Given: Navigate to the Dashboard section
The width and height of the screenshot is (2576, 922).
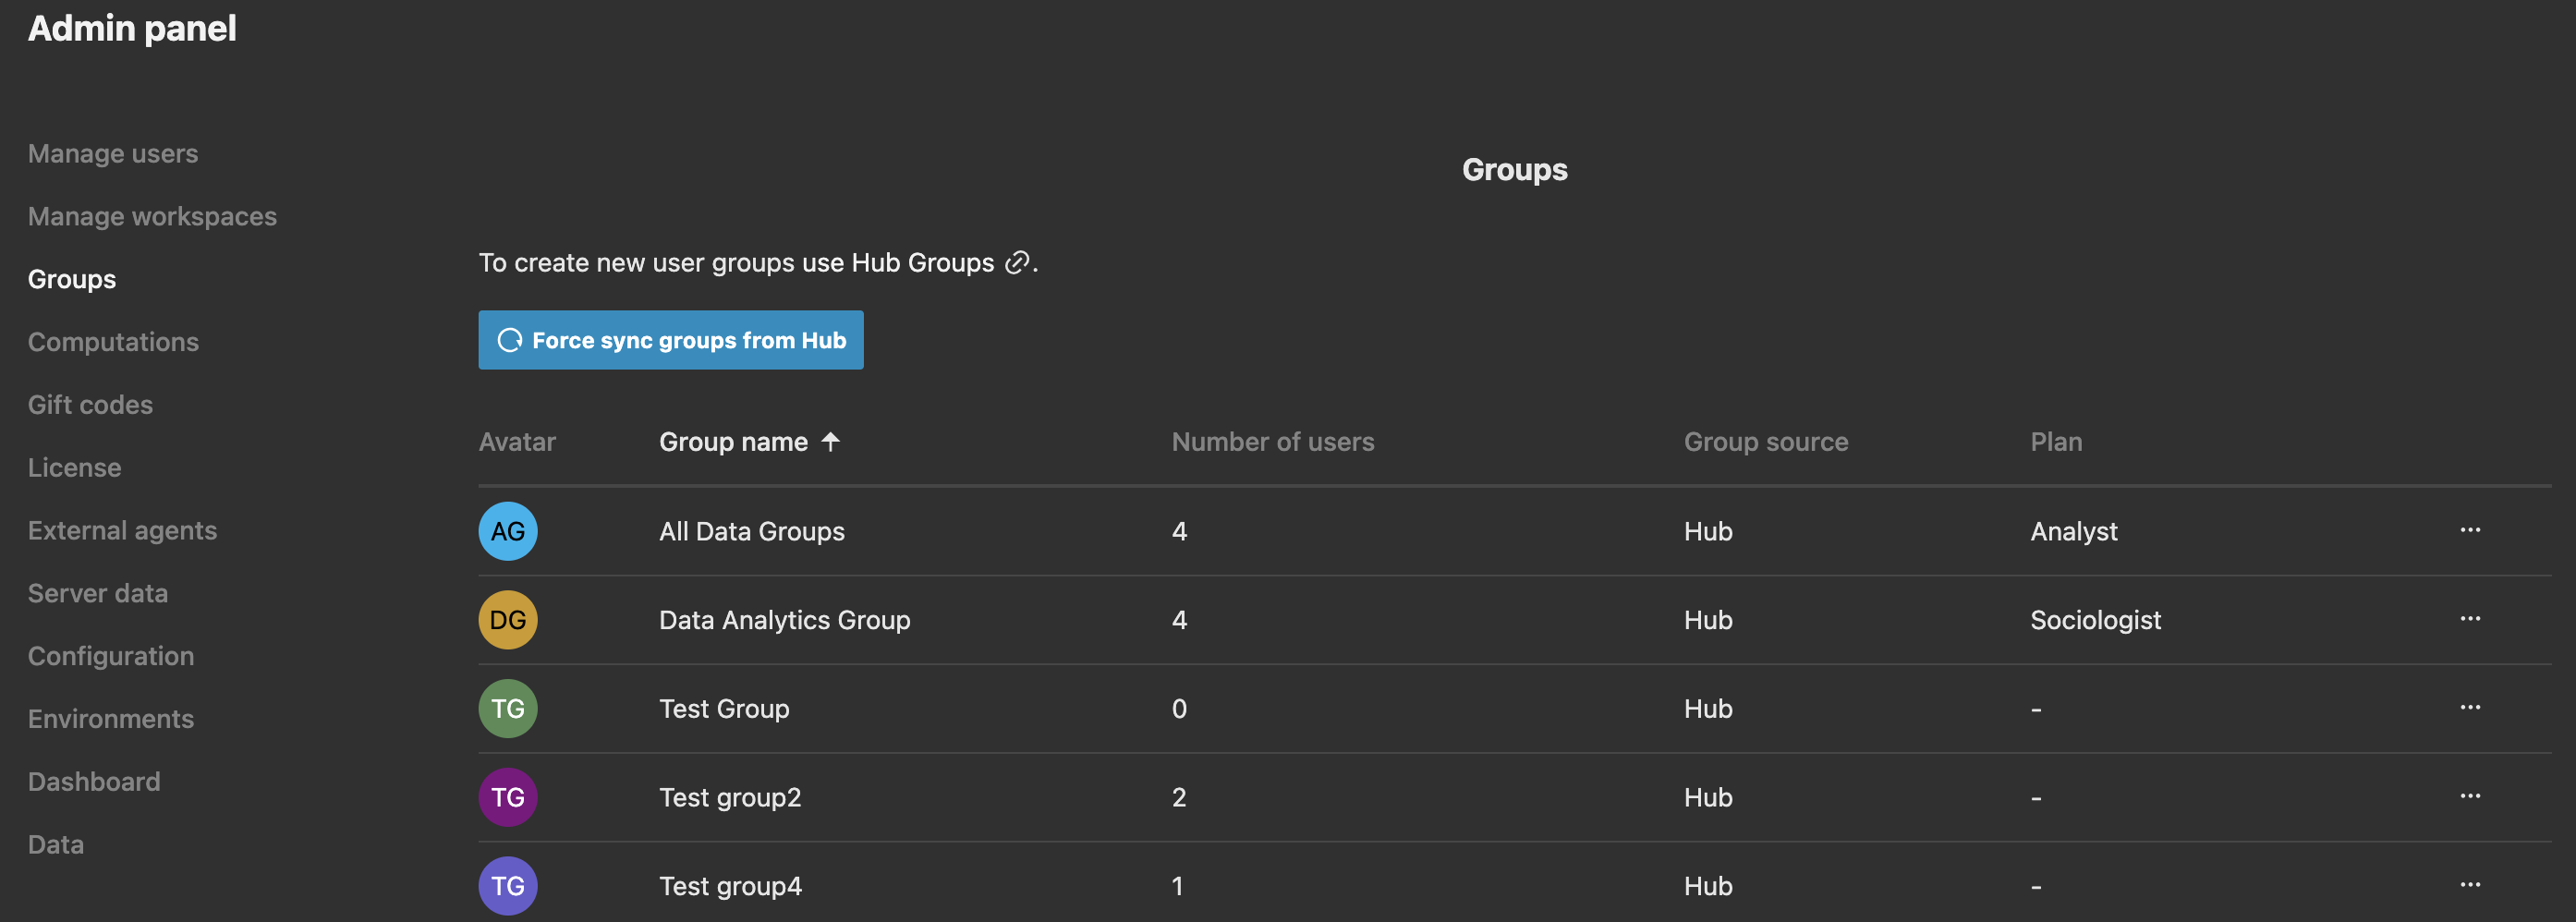Looking at the screenshot, I should (95, 781).
